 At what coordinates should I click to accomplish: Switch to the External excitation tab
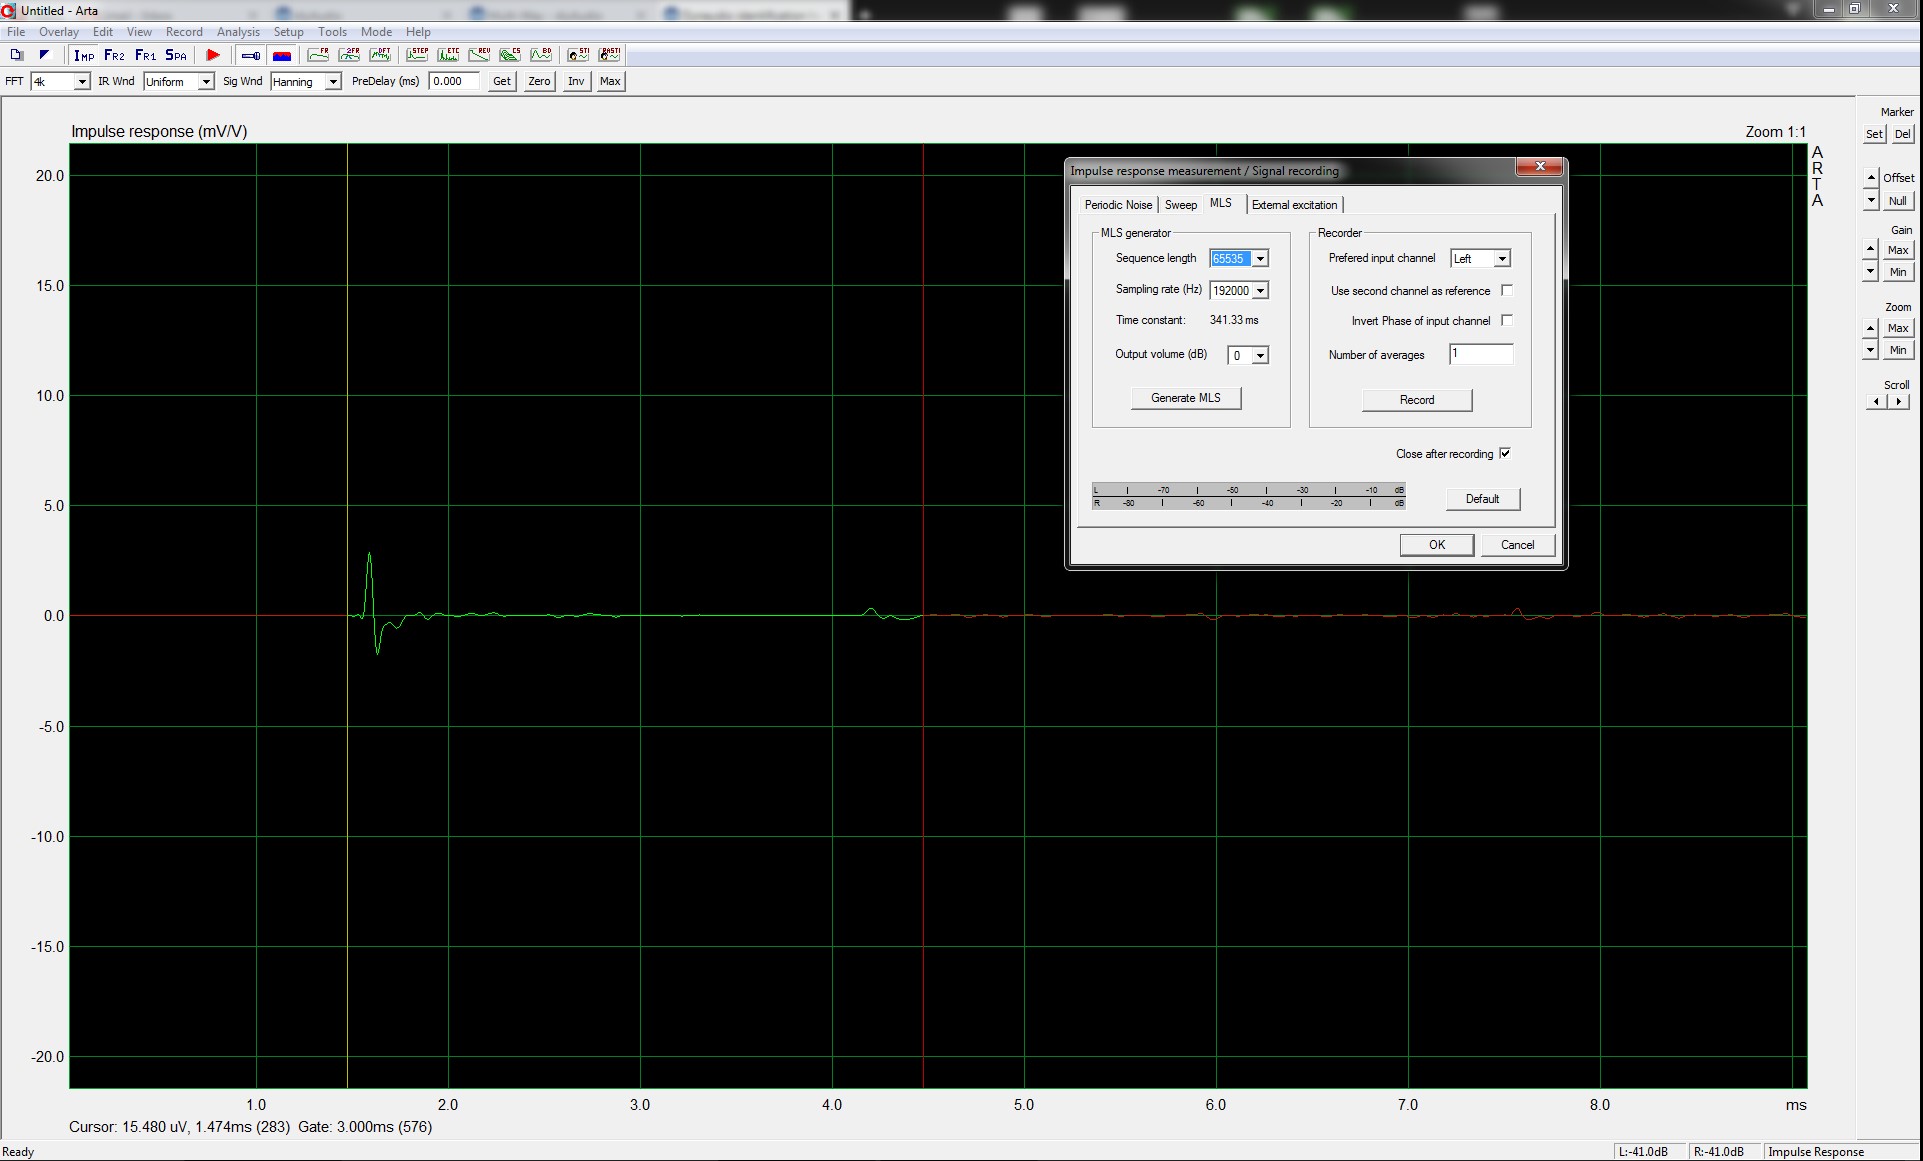(1294, 205)
